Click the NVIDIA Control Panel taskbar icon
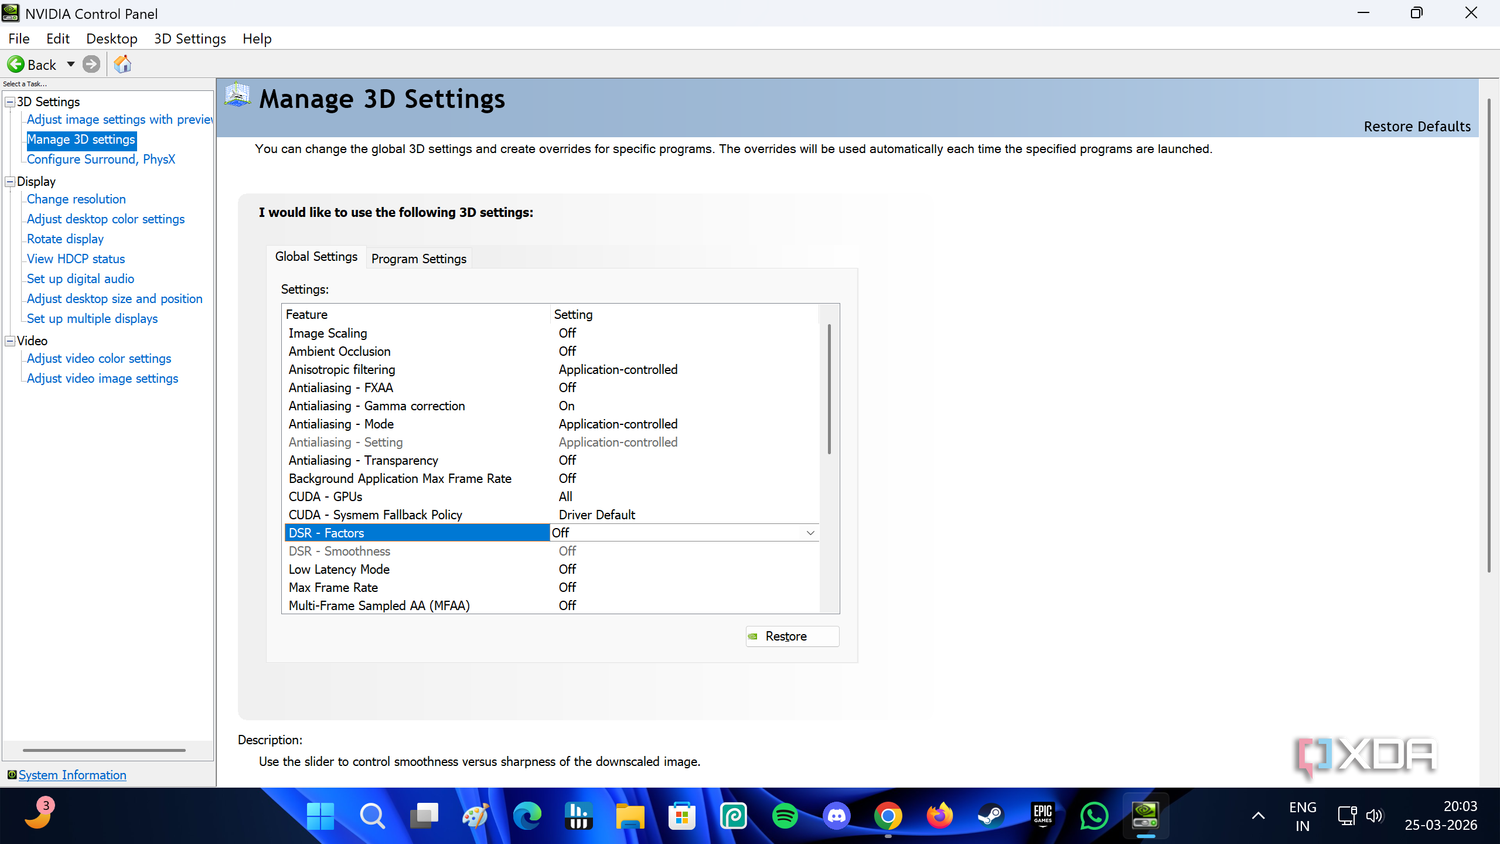Screen dimensions: 1500x844 coord(1146,816)
